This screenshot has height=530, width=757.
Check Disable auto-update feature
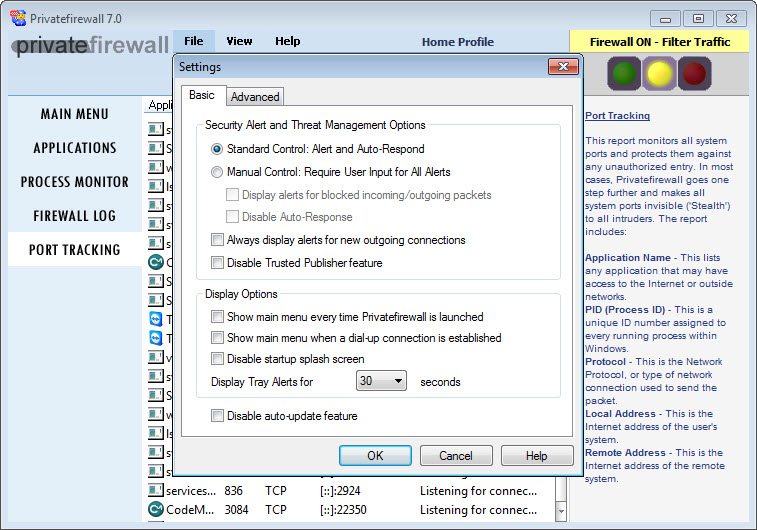[x=217, y=416]
